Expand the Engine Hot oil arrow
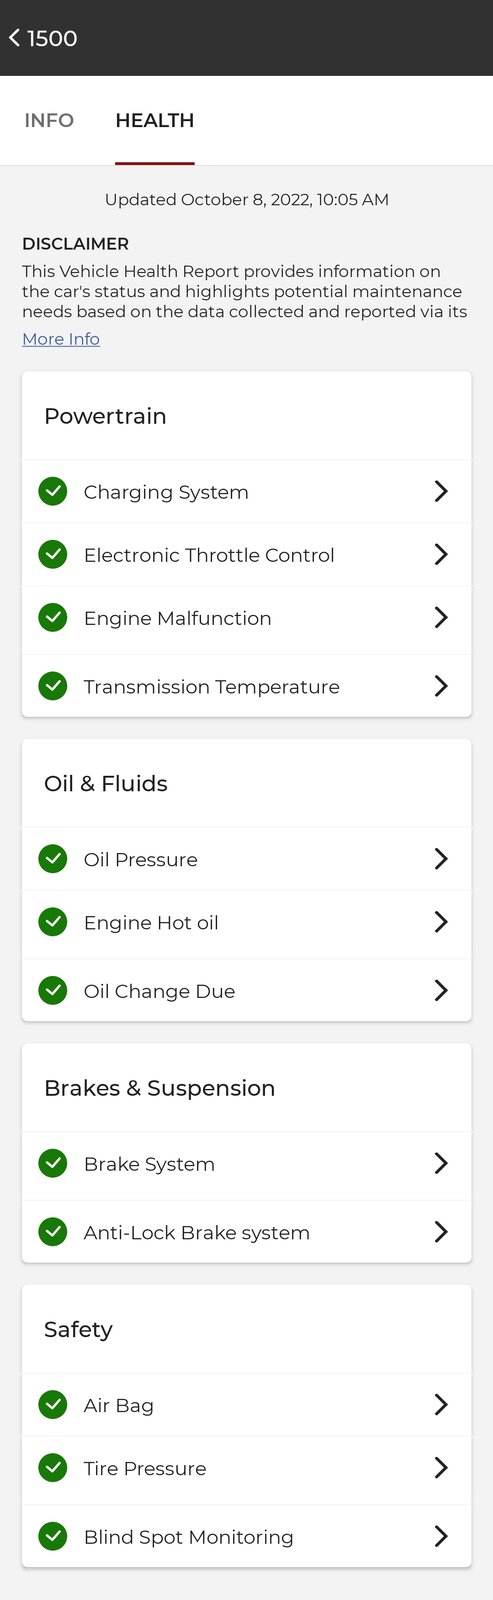The height and width of the screenshot is (1600, 493). (441, 921)
